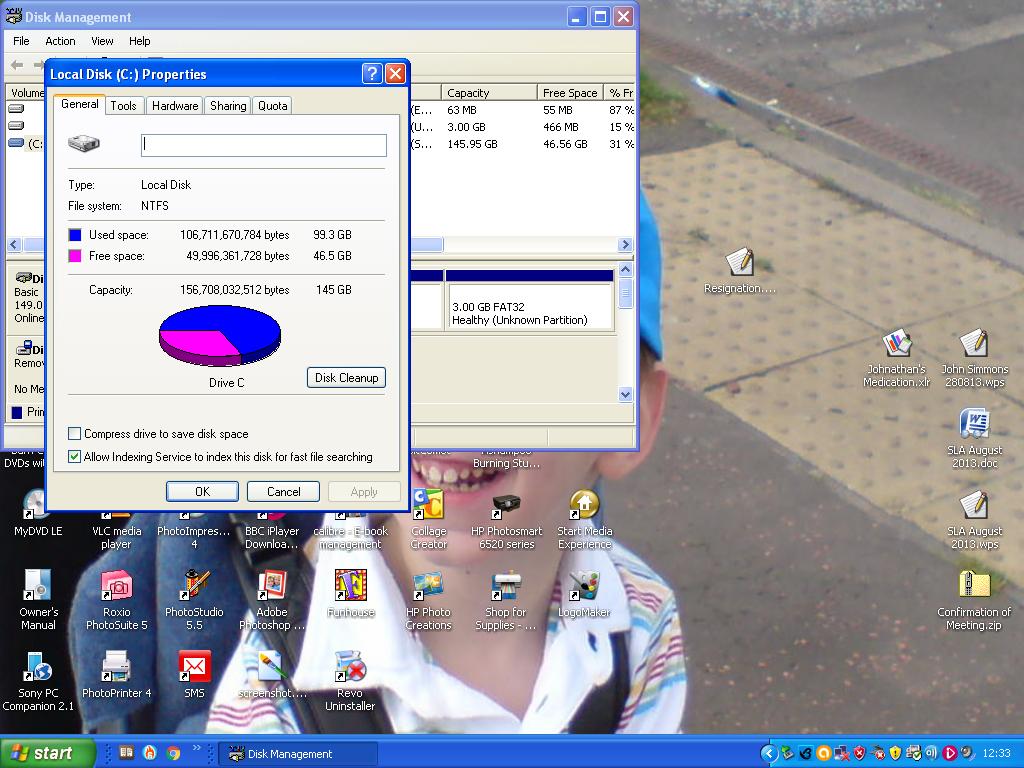Select the 63 MB capacity cell
This screenshot has width=1024, height=768.
[x=462, y=110]
